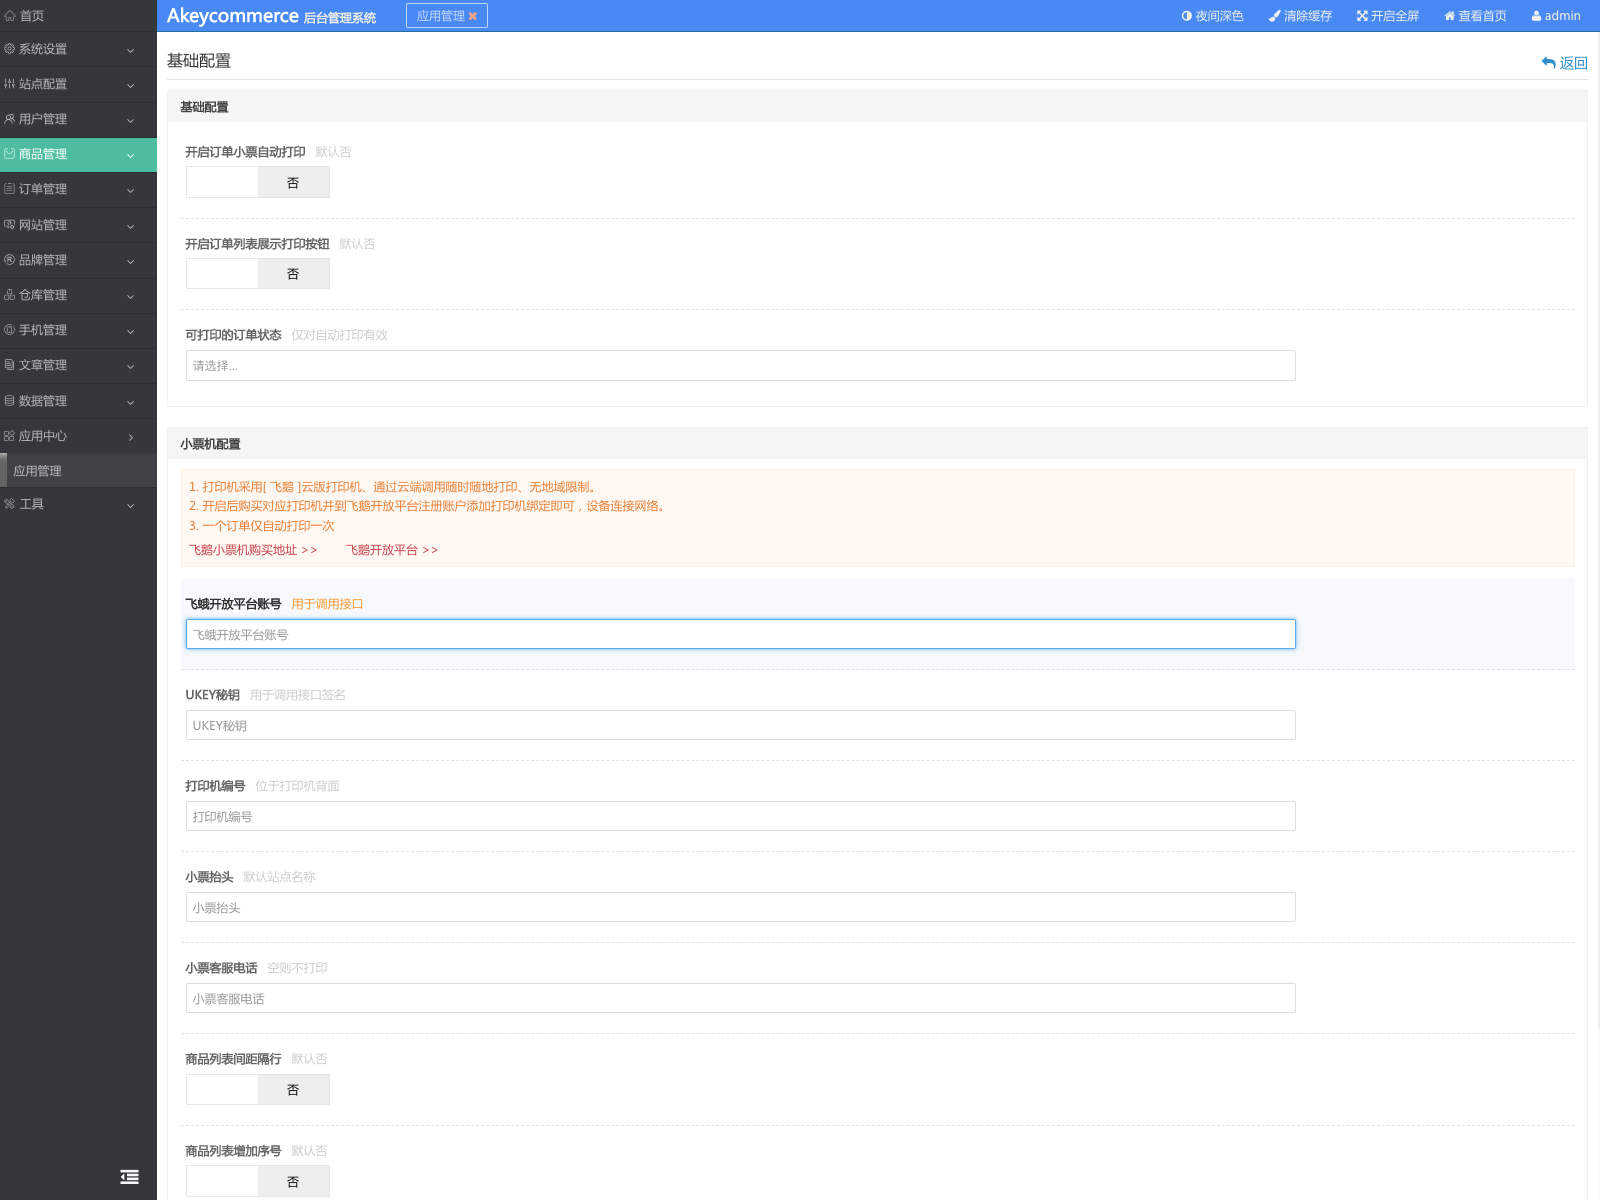Expand 用户管理 menu chevron

point(130,120)
